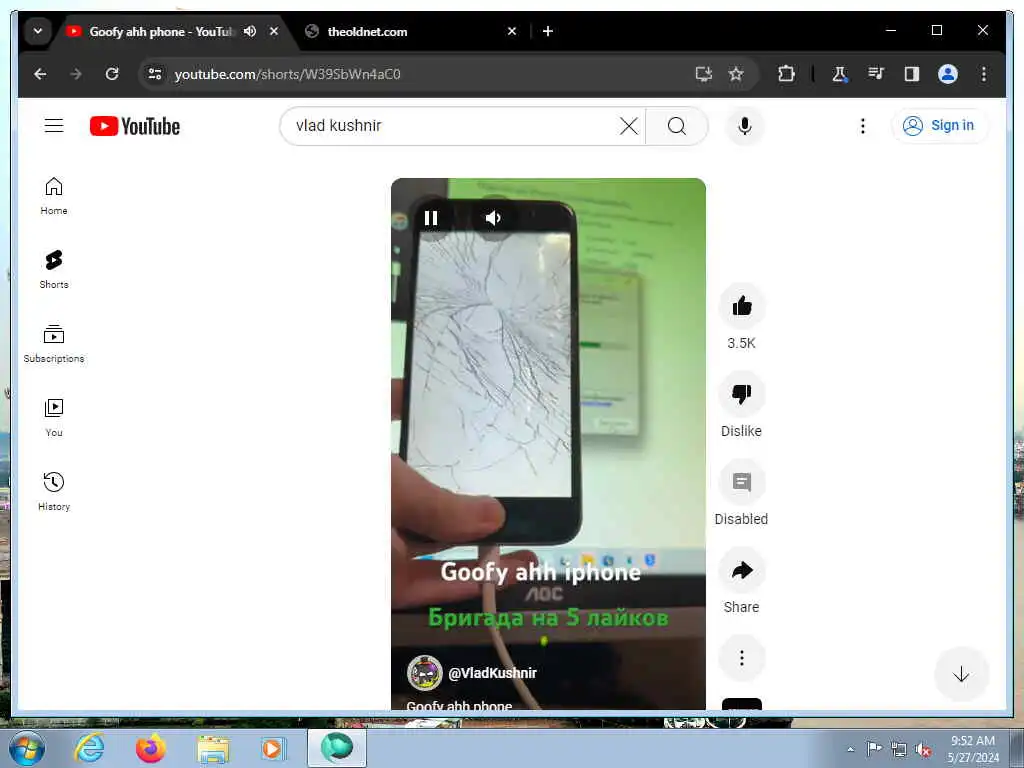This screenshot has width=1024, height=768.
Task: Go back to the previous page
Action: coord(40,74)
